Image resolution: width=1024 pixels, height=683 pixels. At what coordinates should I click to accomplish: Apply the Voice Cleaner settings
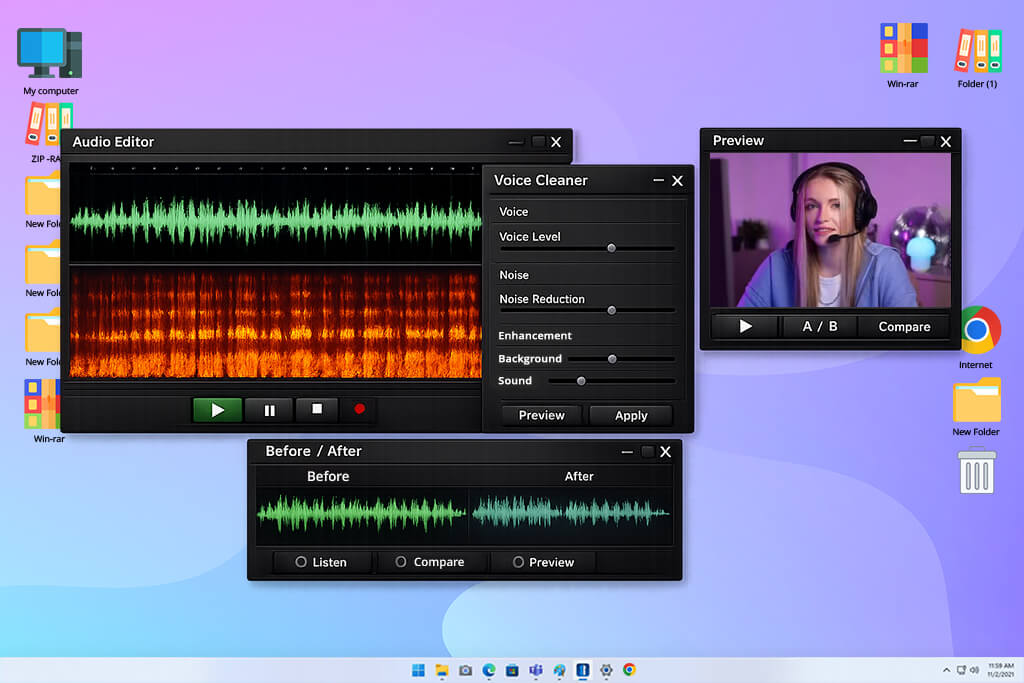click(x=631, y=415)
